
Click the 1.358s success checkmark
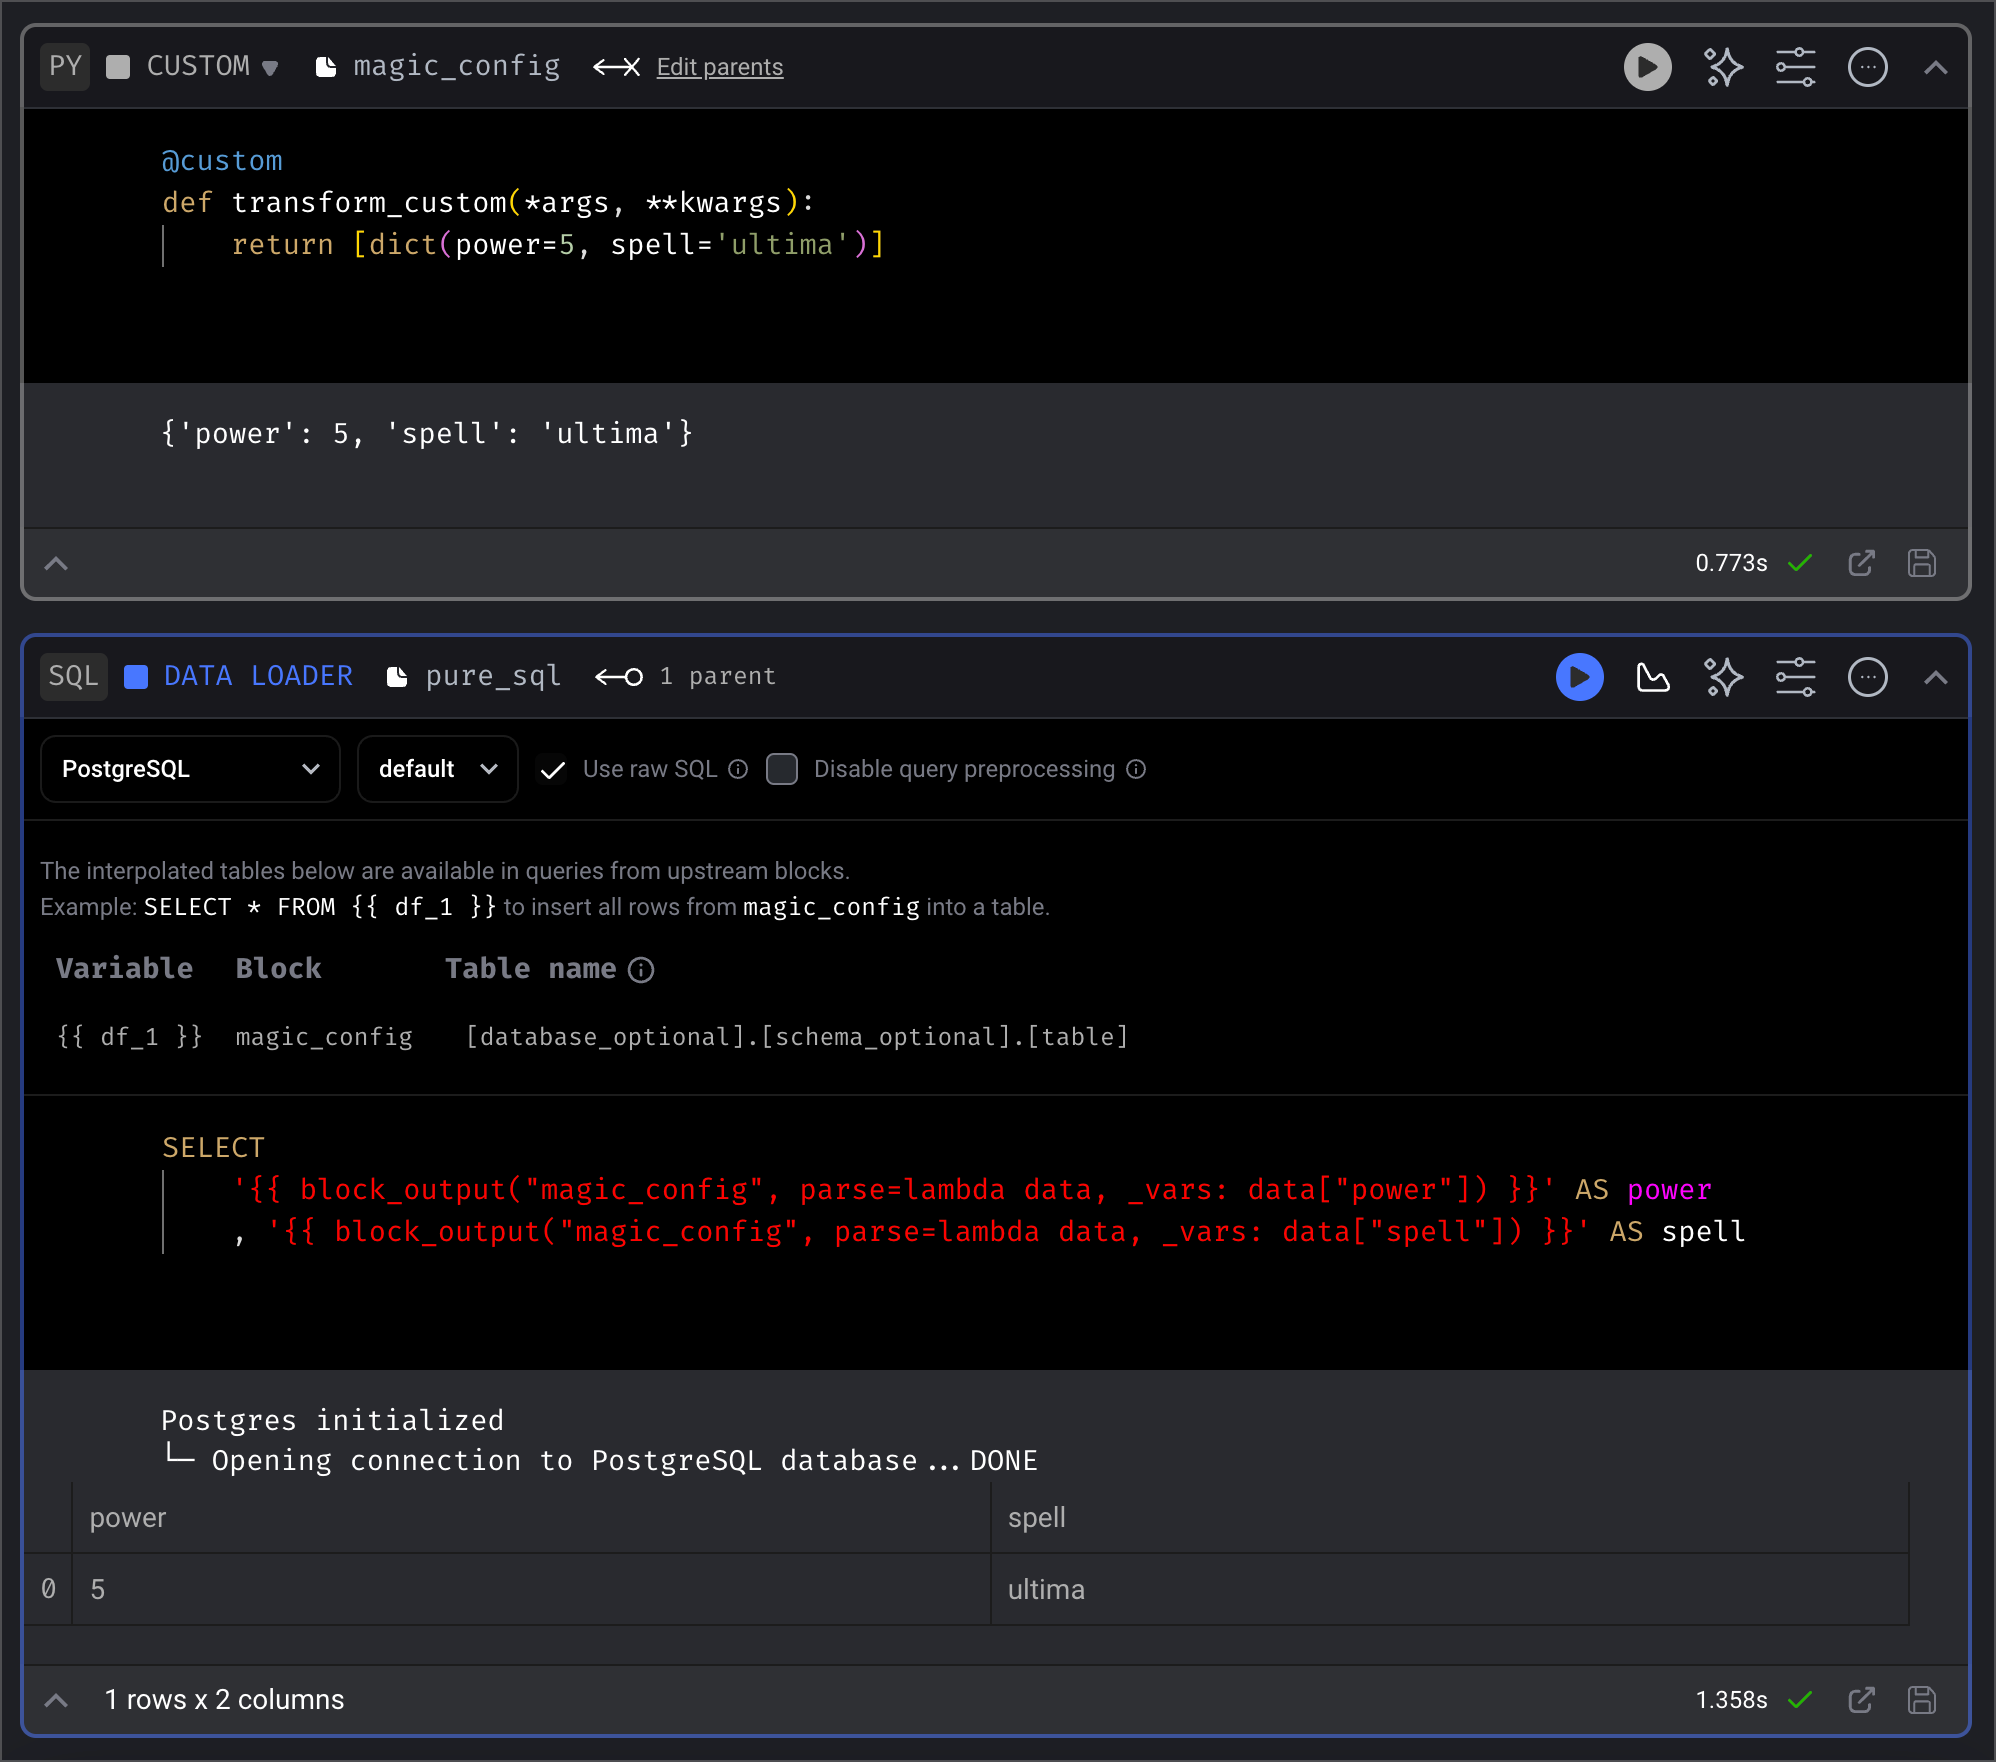point(1799,1700)
